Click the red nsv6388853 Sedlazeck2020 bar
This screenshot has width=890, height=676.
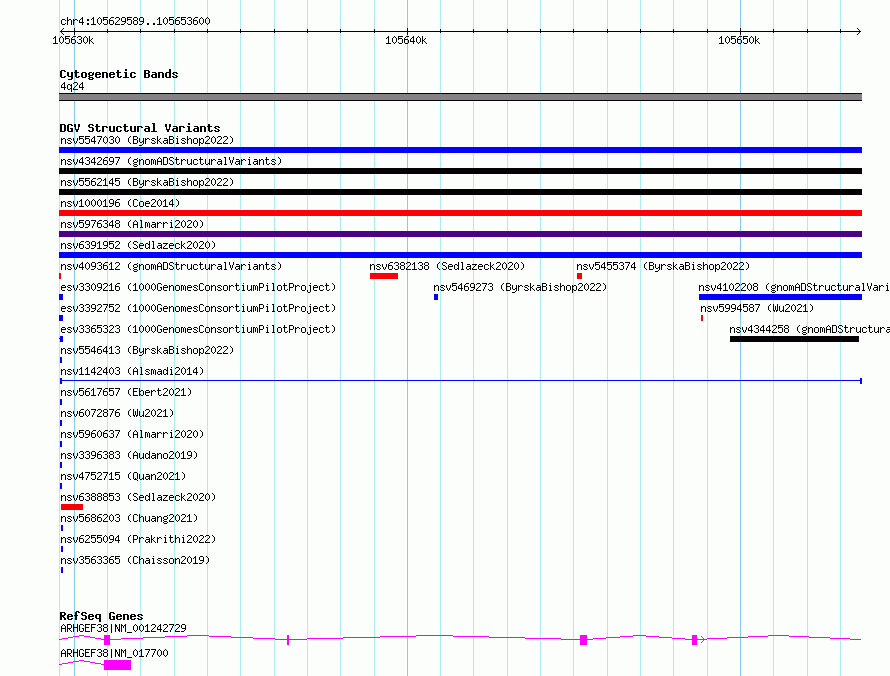point(72,507)
